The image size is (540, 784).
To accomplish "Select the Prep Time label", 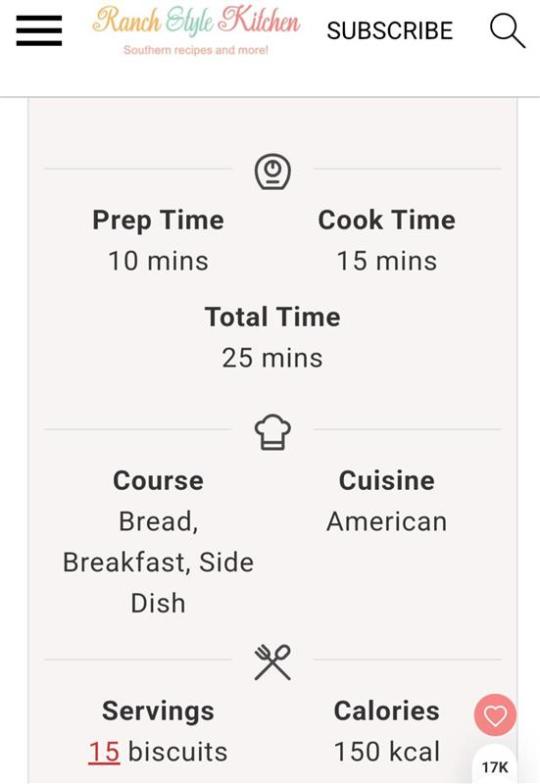I will (158, 220).
